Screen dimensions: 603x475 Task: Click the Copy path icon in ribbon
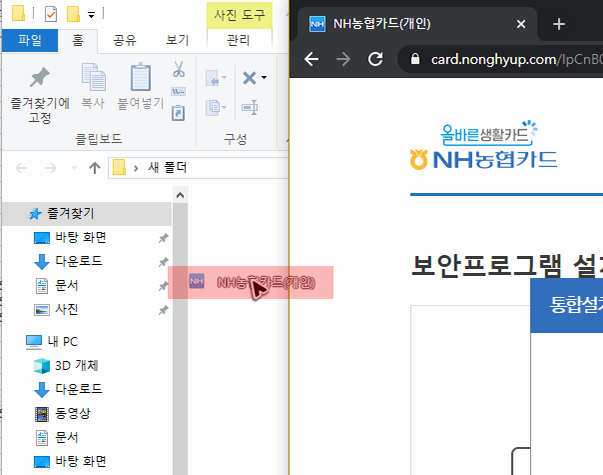[178, 92]
